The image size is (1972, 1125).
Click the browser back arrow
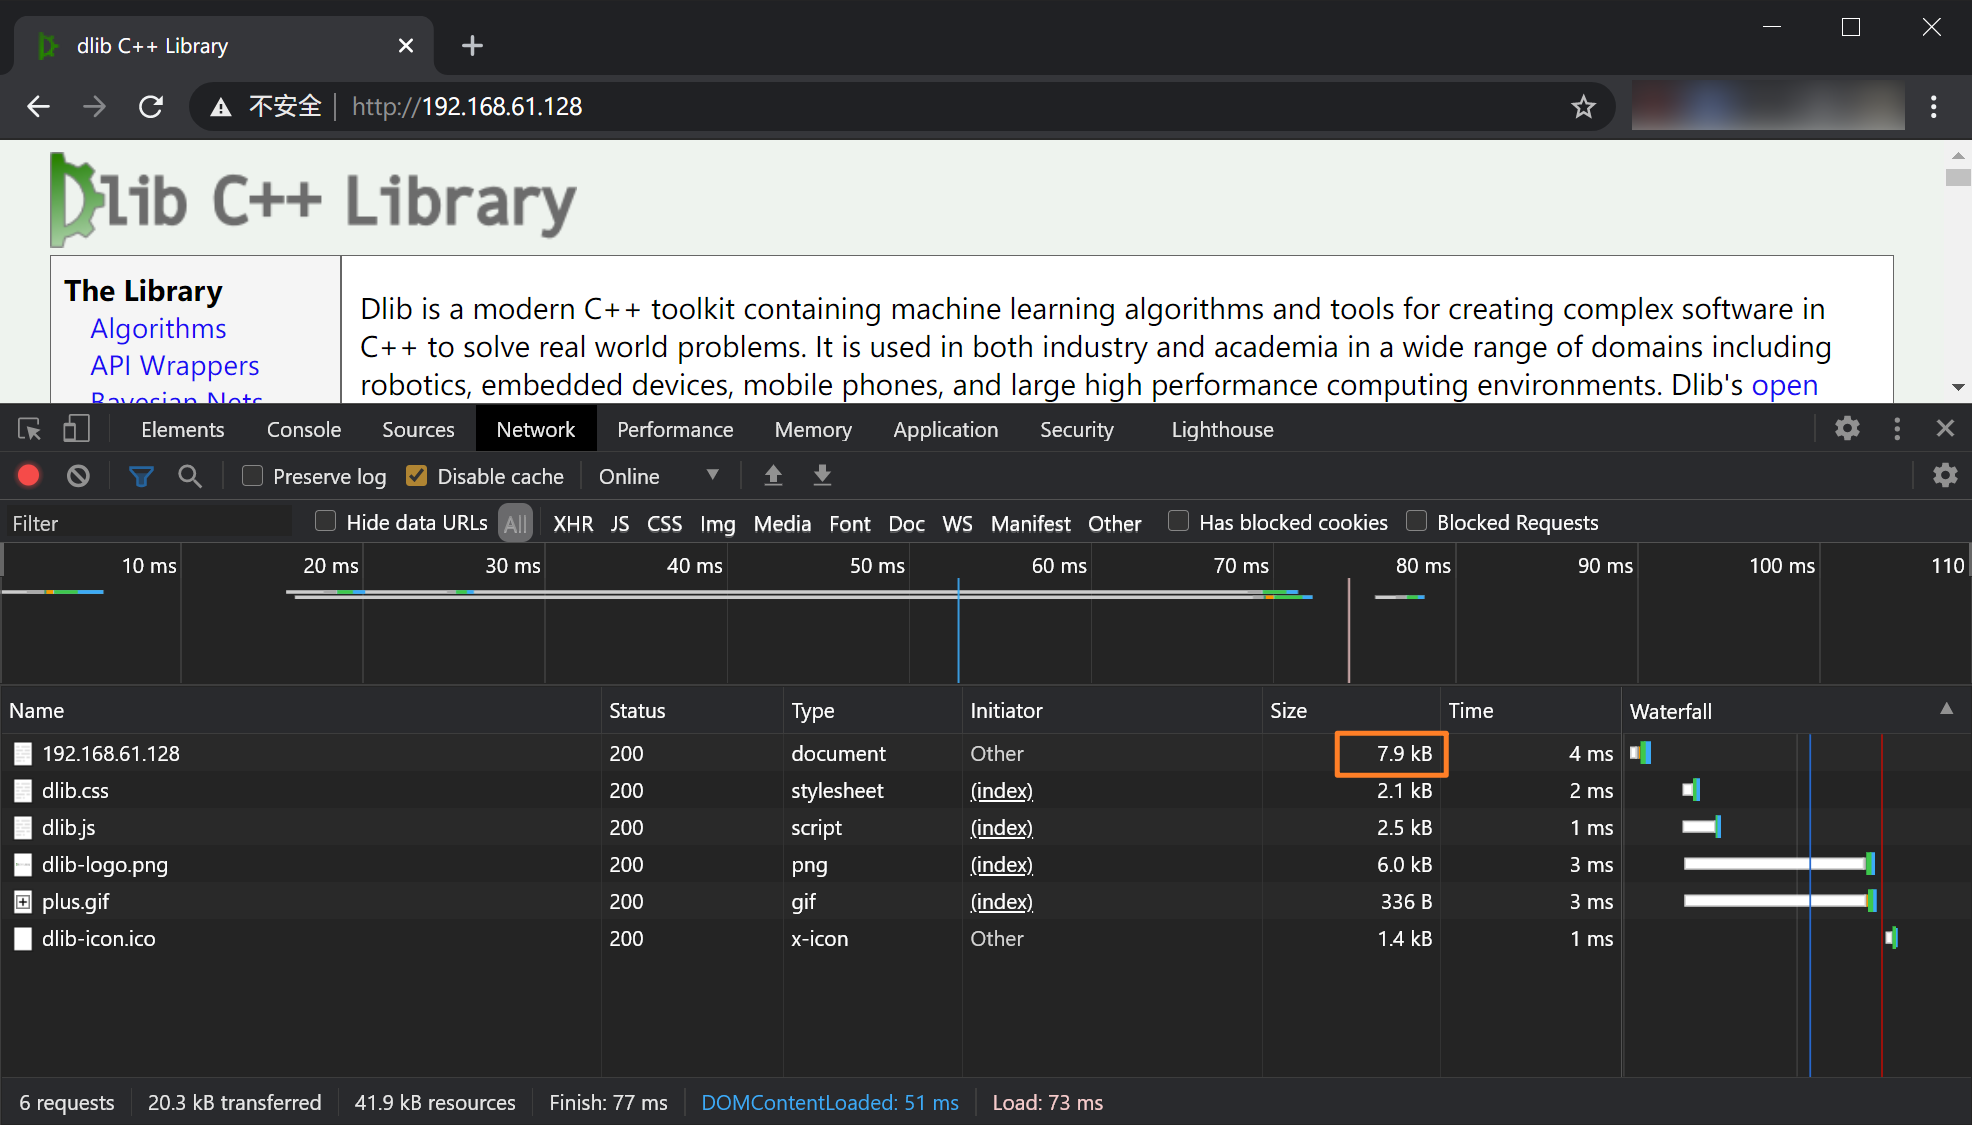38,107
